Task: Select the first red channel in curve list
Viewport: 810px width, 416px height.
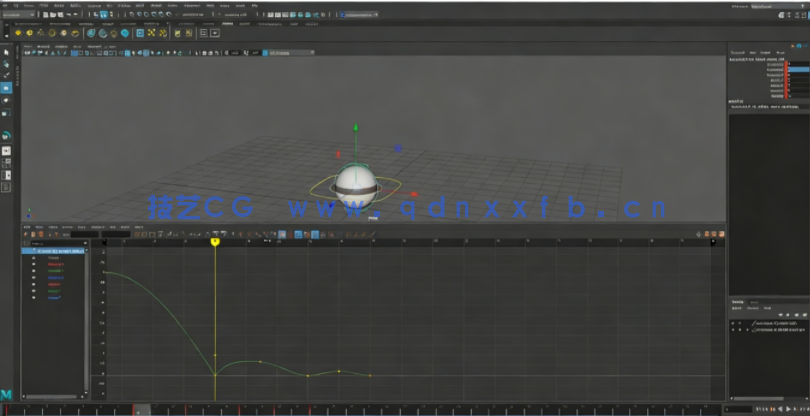Action: [55, 264]
